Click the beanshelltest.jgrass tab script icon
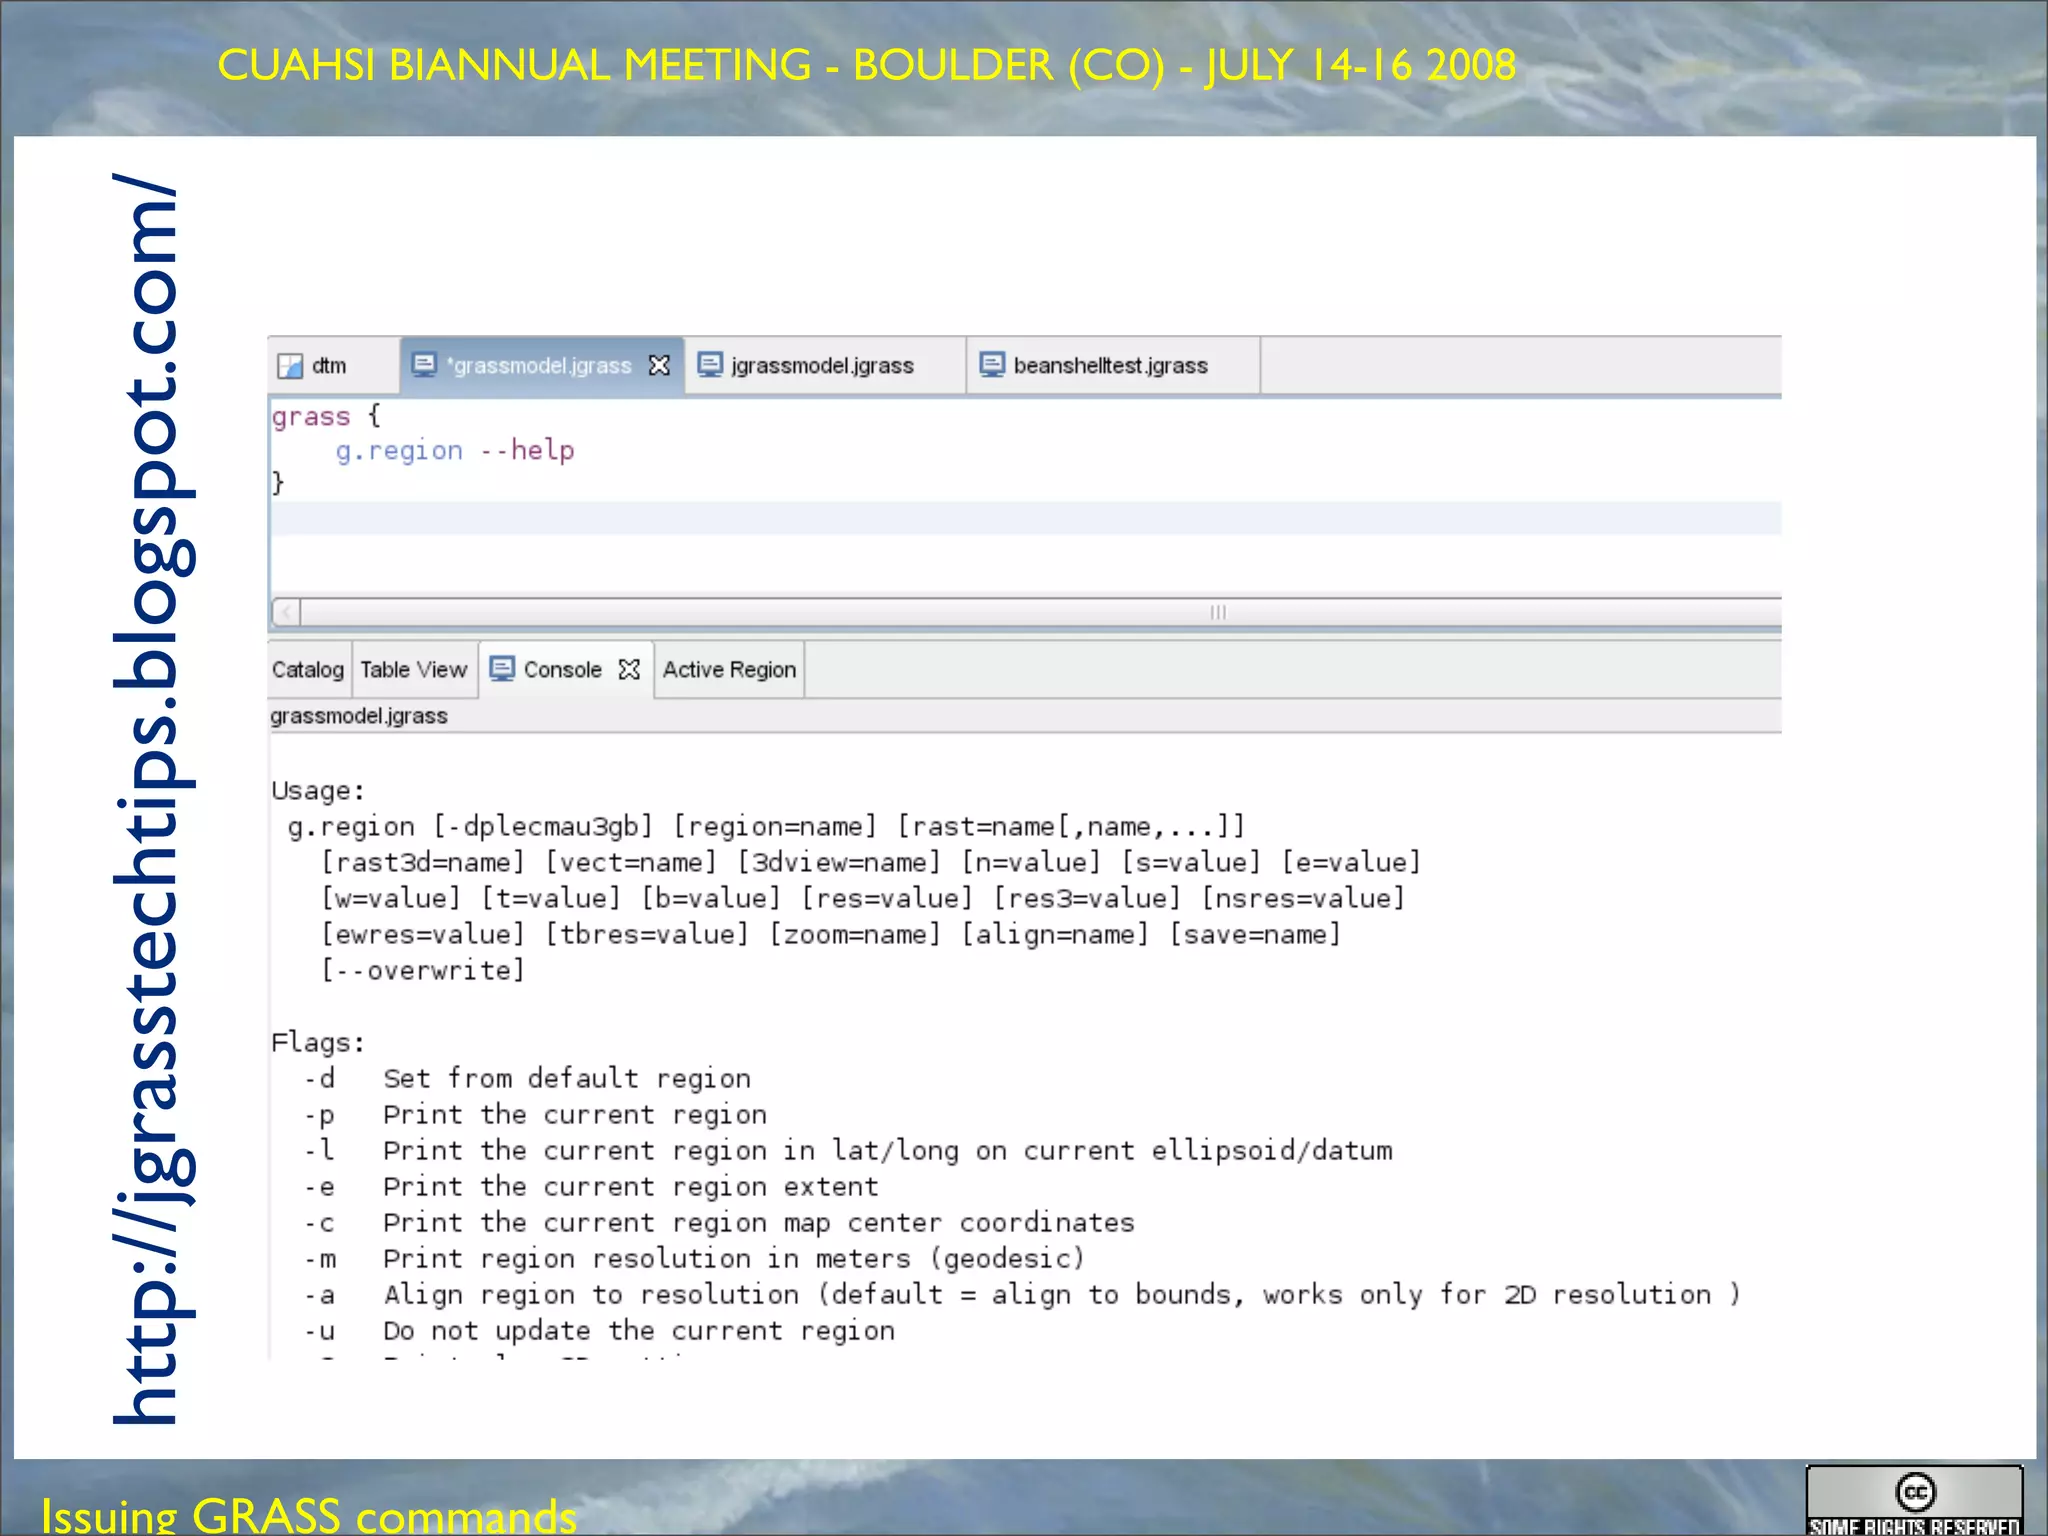This screenshot has height=1536, width=2048. click(992, 365)
